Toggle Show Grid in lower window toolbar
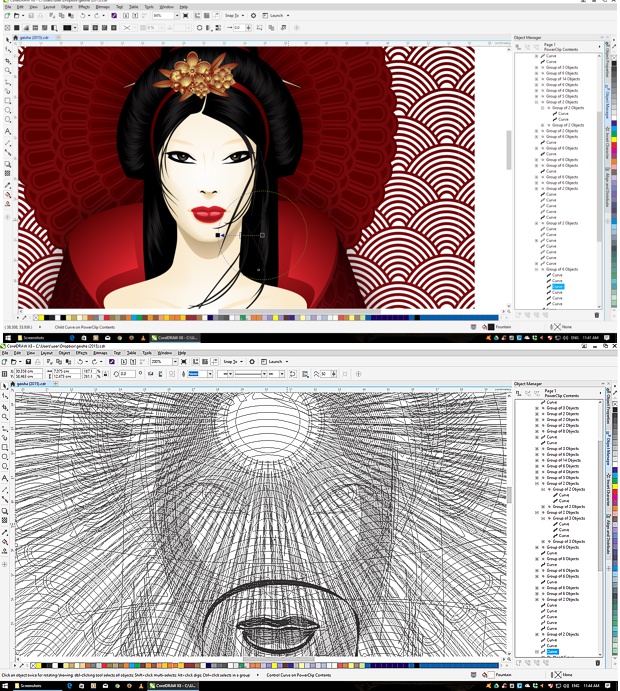This screenshot has height=691, width=620. [205, 361]
